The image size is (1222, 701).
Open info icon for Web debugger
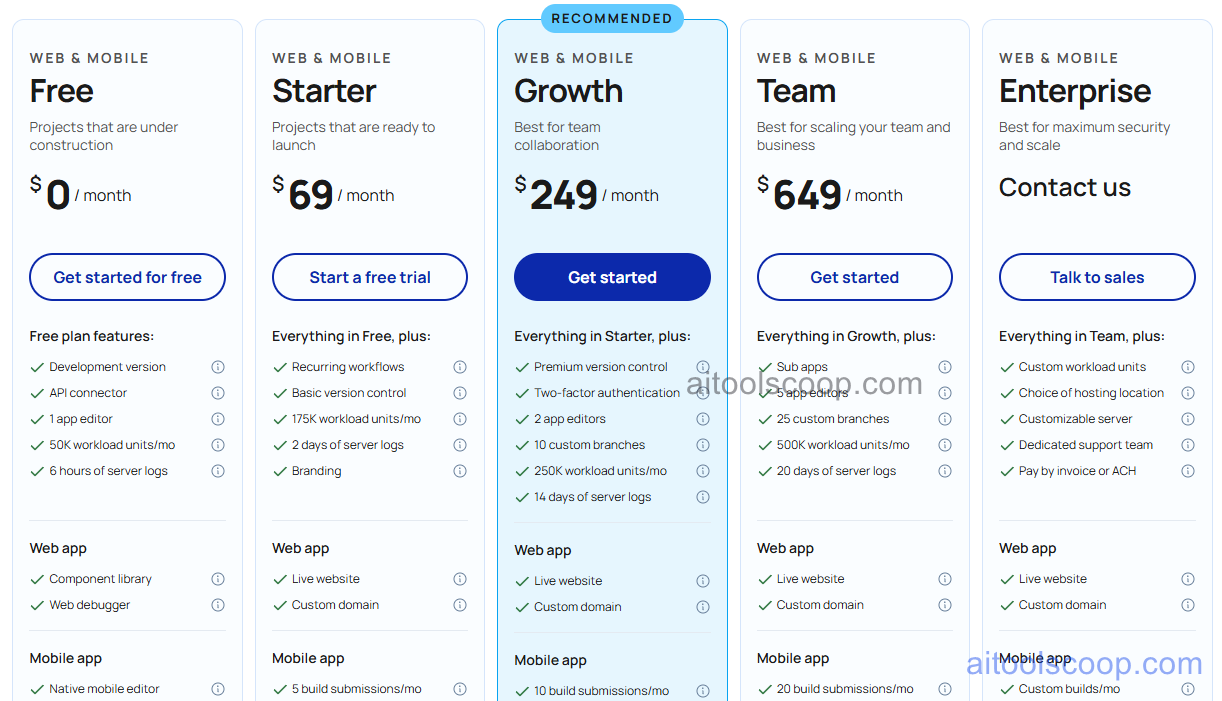coord(218,605)
